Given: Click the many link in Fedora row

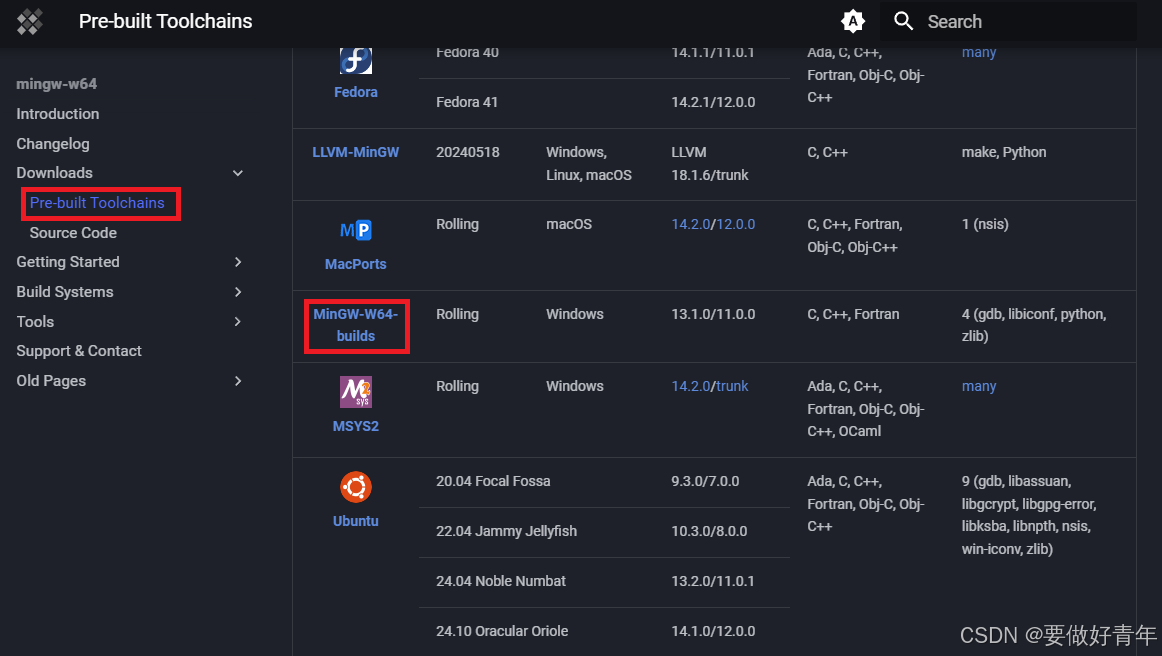Looking at the screenshot, I should (979, 53).
